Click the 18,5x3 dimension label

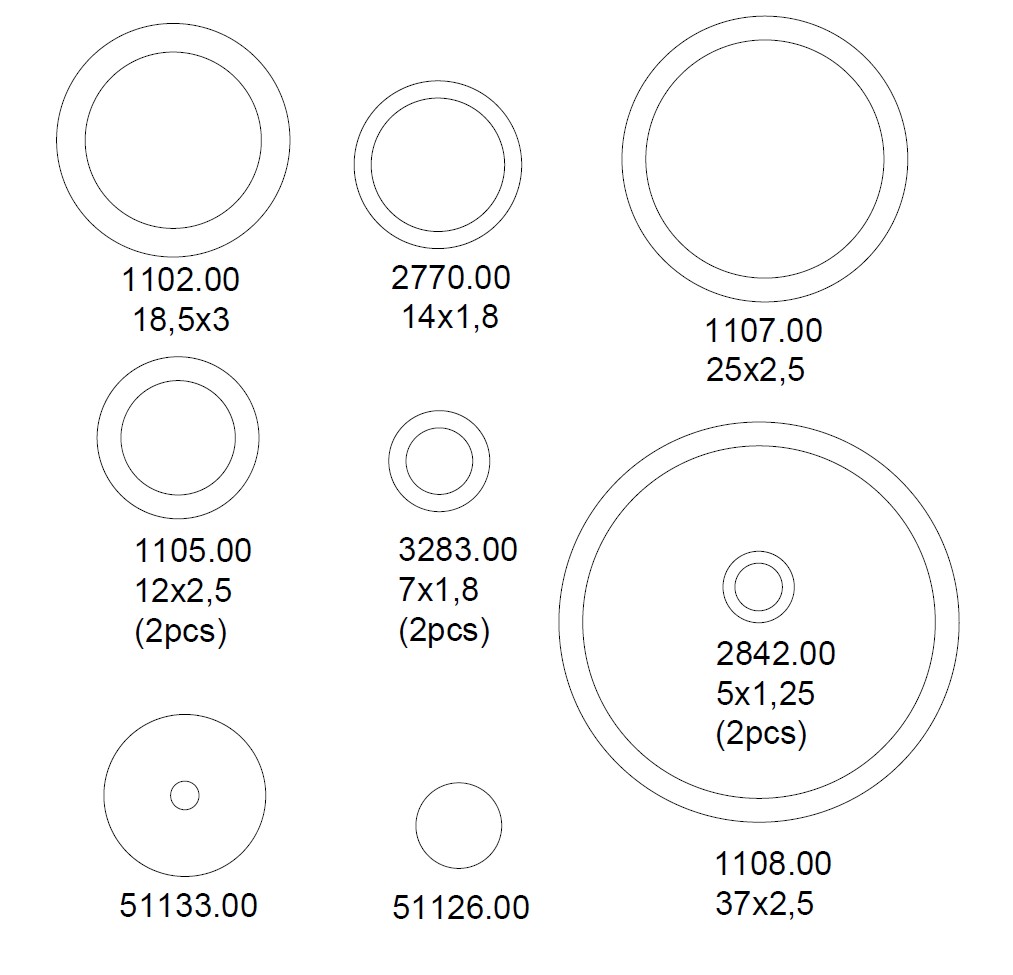(181, 320)
